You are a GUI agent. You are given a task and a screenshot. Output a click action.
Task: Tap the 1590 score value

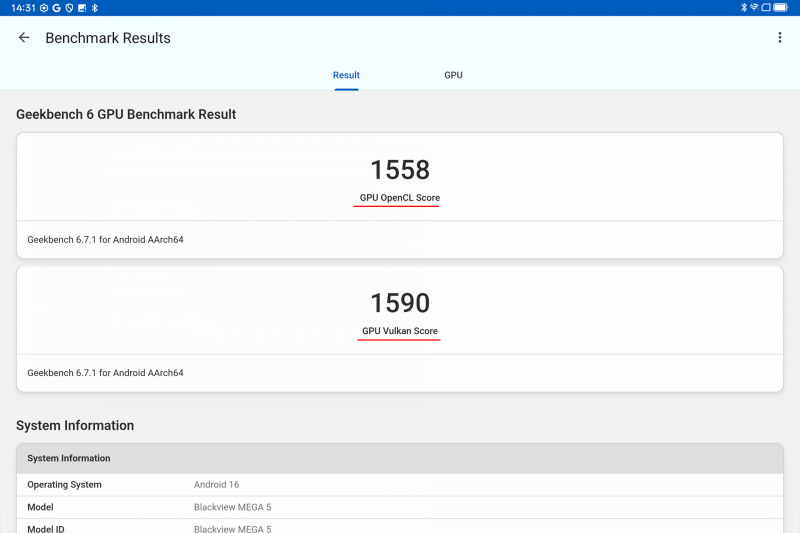(400, 303)
